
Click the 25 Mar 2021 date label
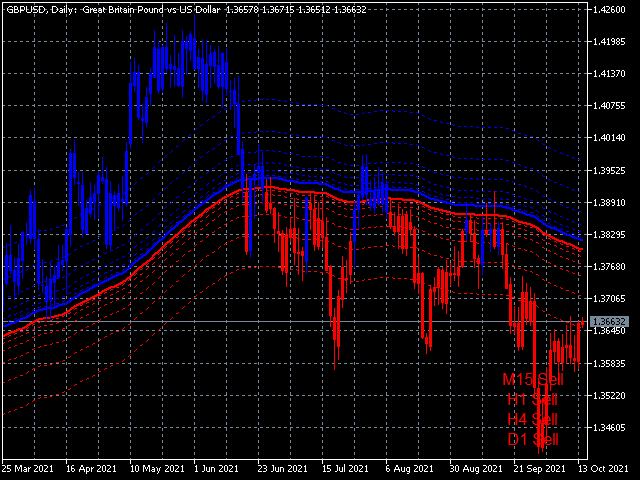[29, 468]
